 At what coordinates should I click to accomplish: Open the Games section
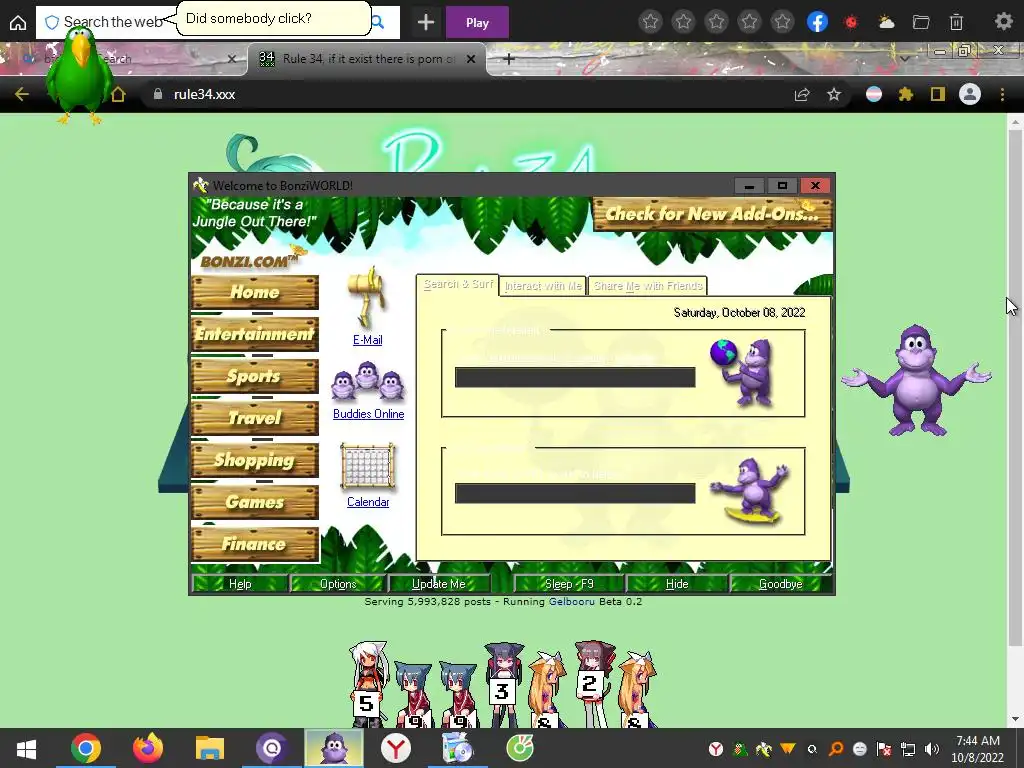[x=255, y=502]
